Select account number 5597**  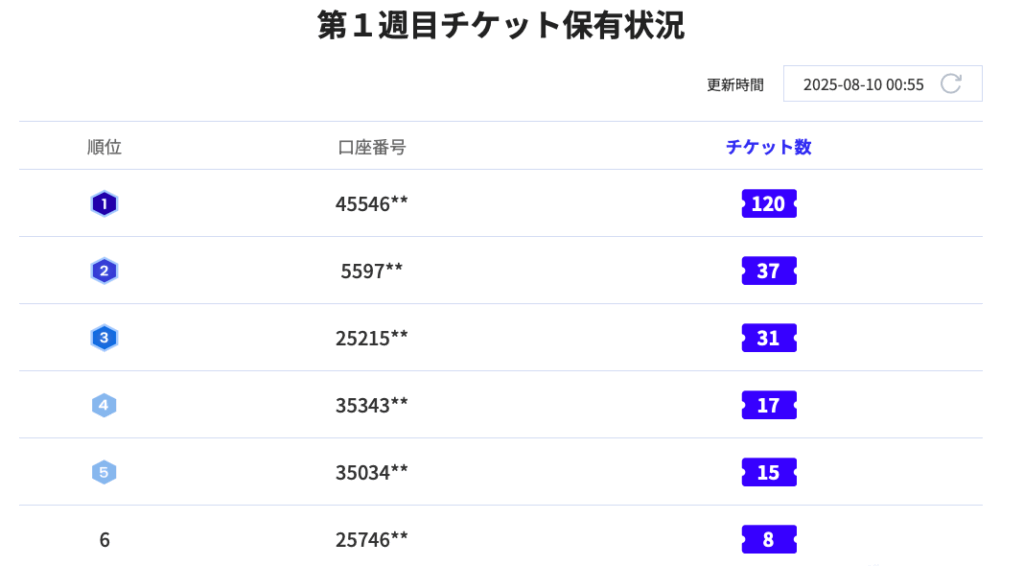point(372,271)
